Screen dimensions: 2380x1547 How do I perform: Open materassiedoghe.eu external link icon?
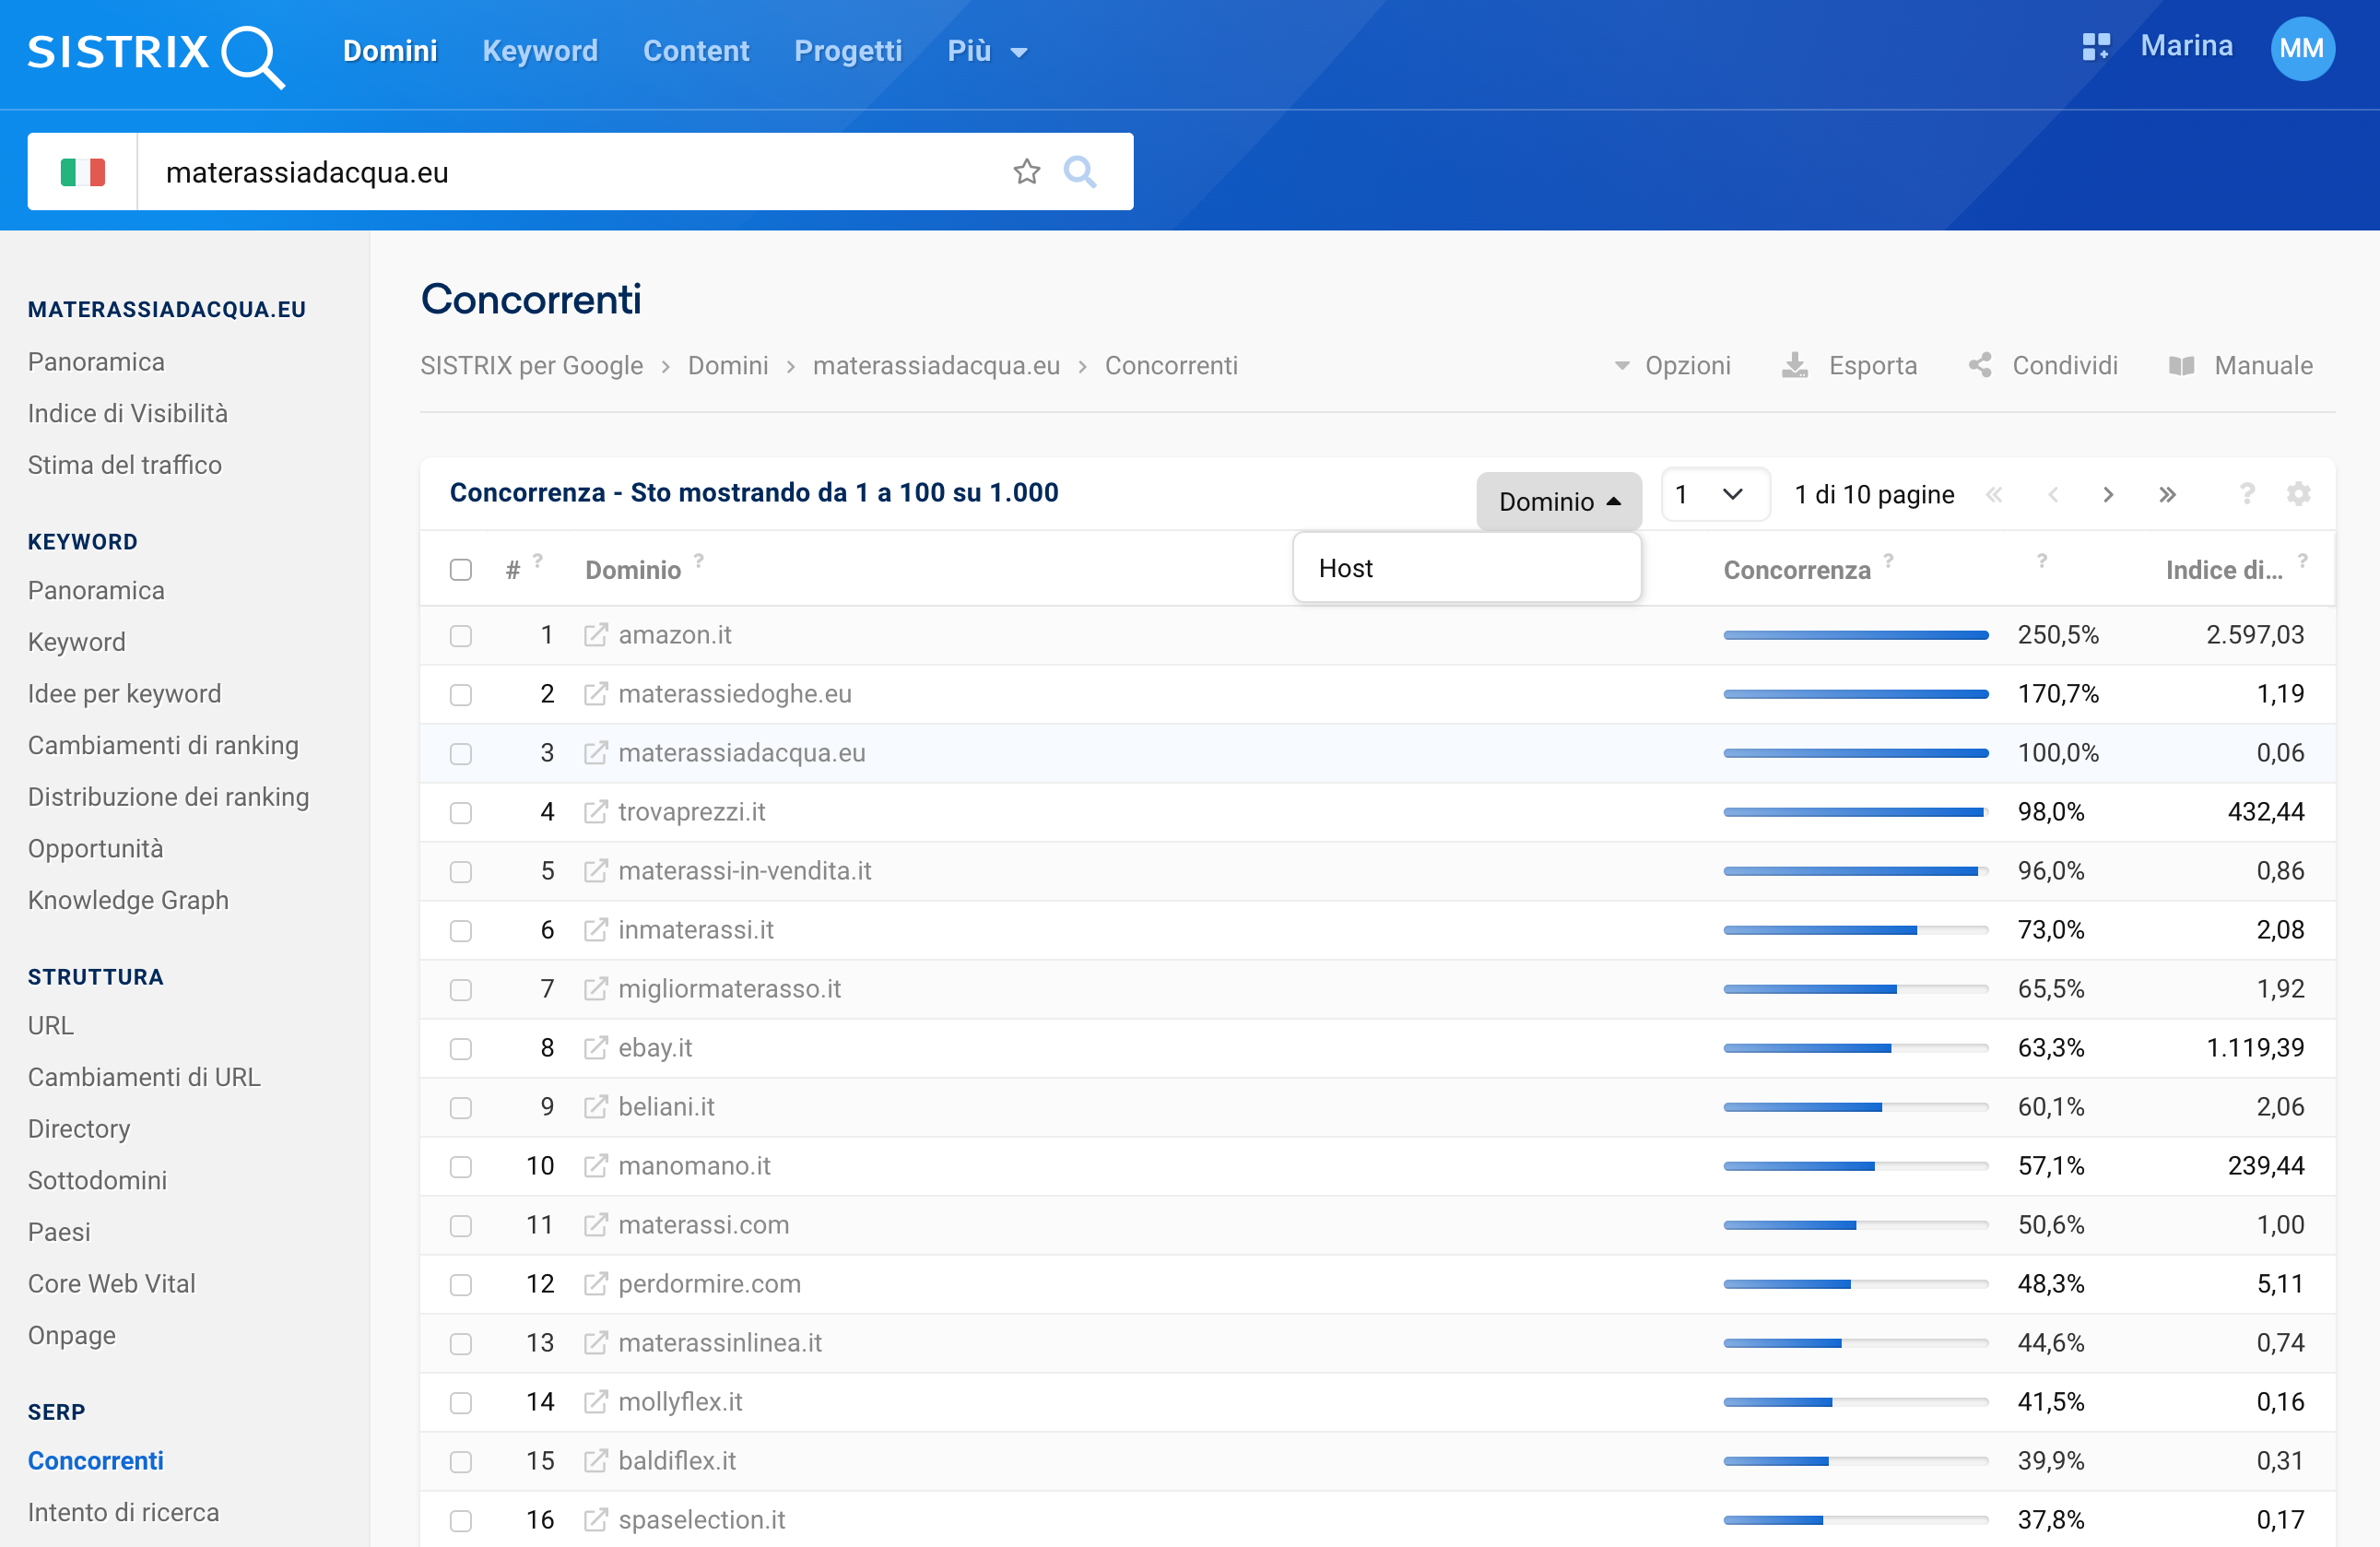pos(596,694)
